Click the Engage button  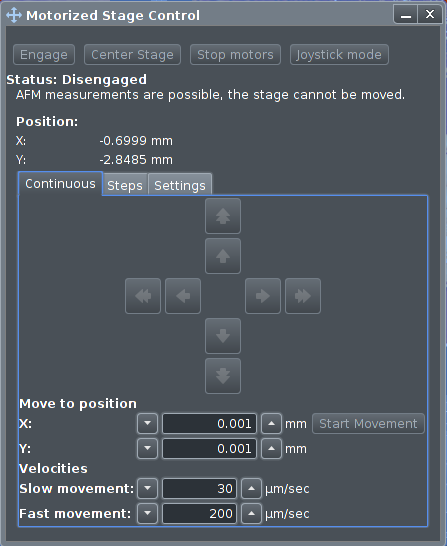point(44,55)
